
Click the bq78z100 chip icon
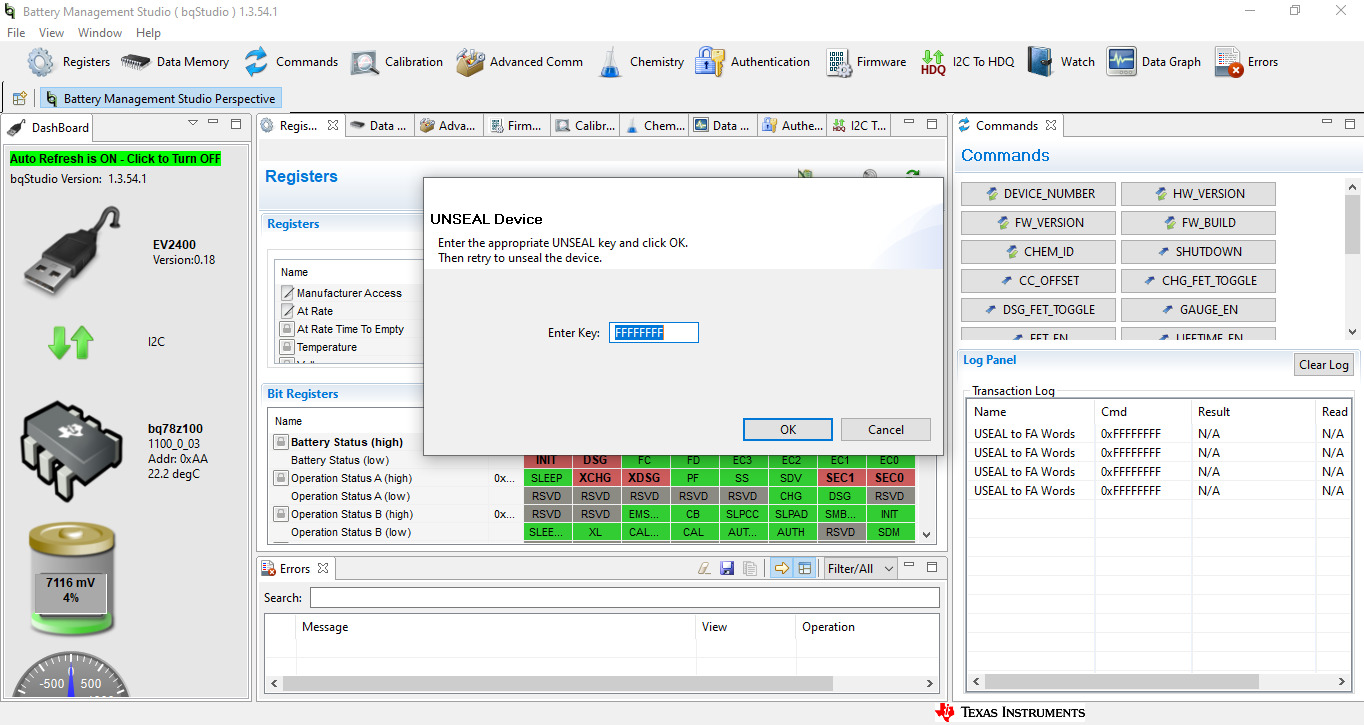(x=70, y=452)
